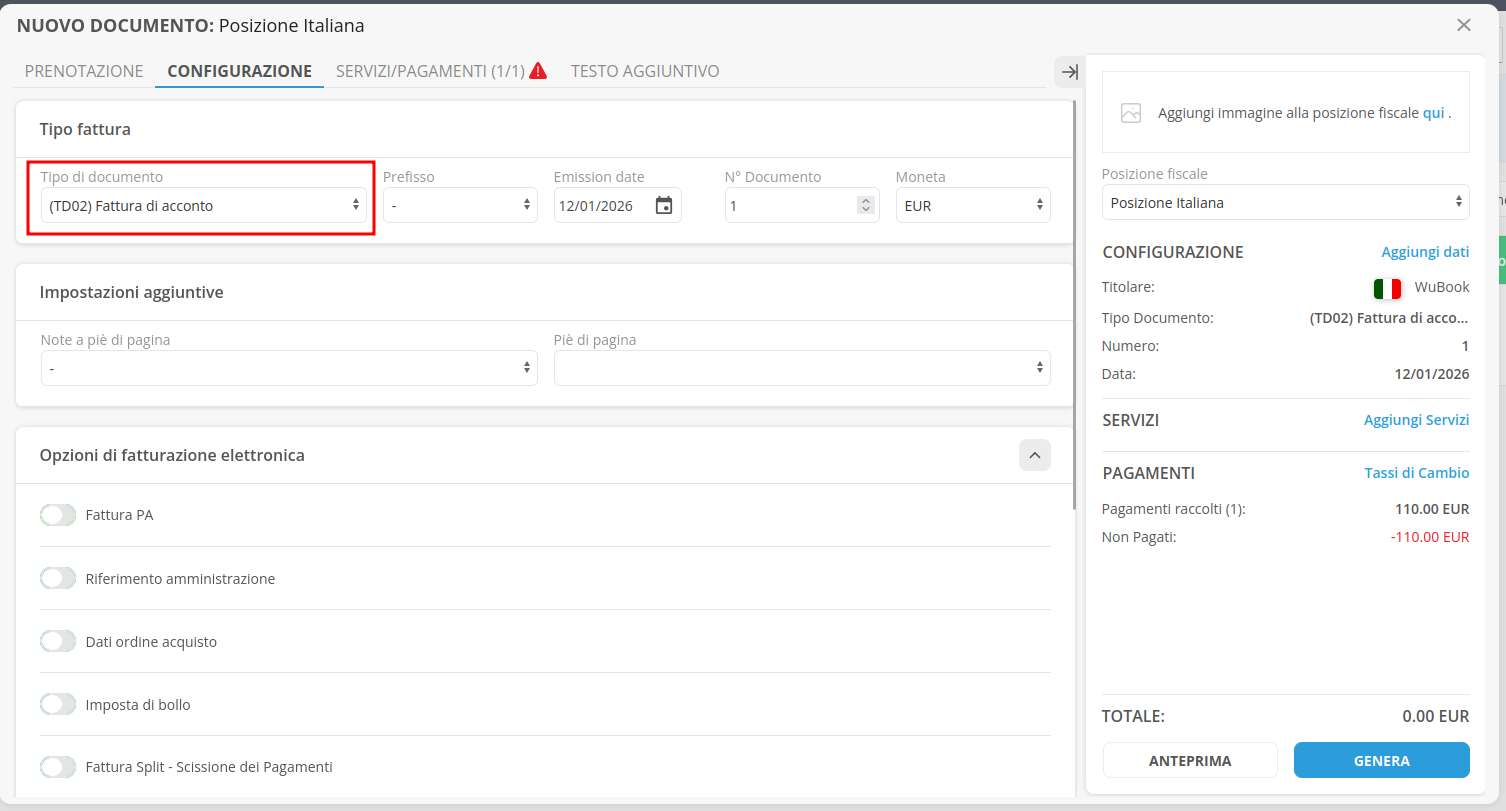Screen dimensions: 1506x811
Task: Close the Nuovo Documento dialog
Action: pos(1464,25)
